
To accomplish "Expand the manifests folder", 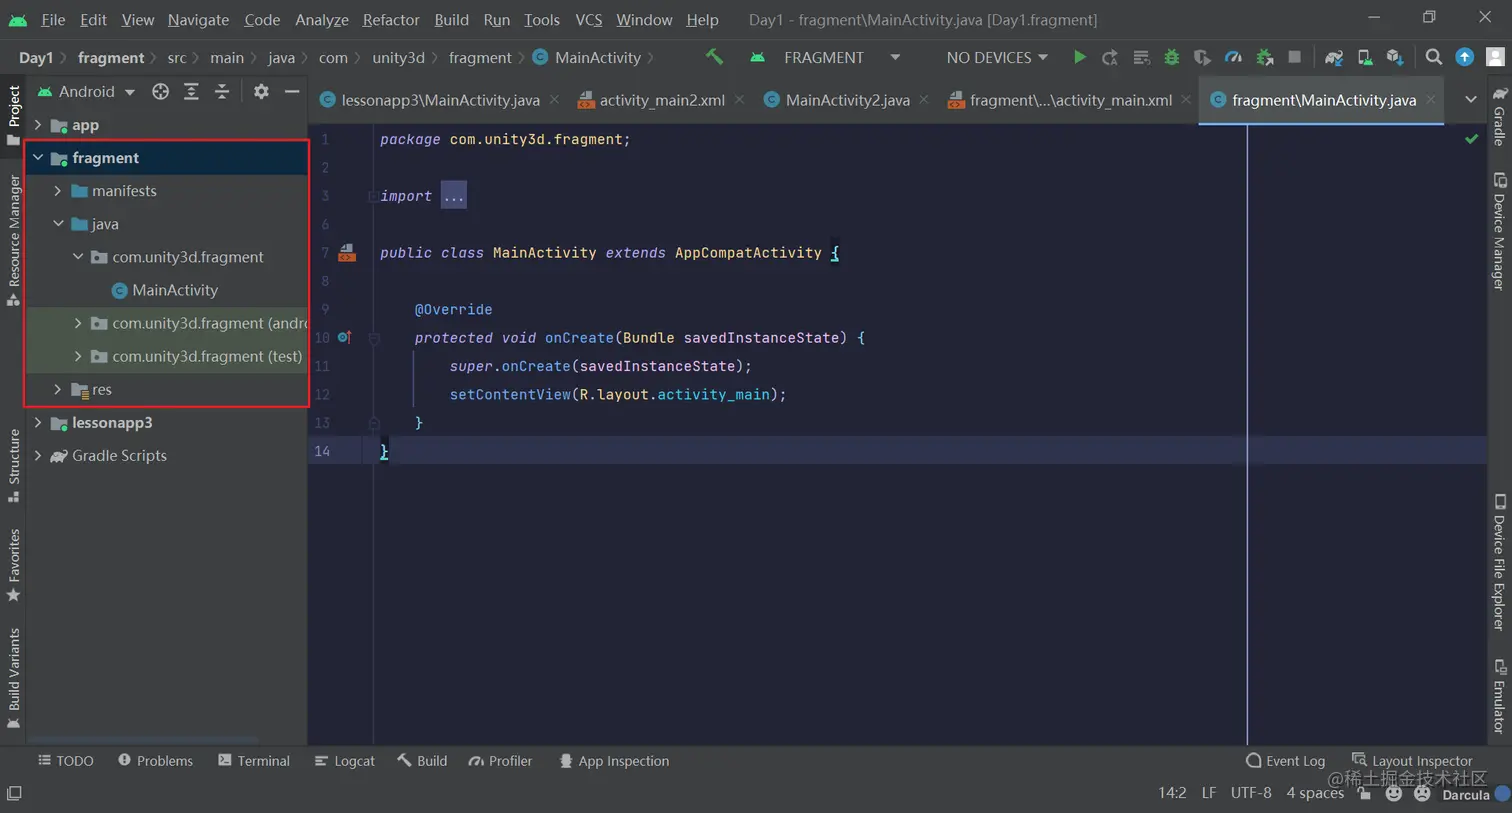I will [58, 191].
